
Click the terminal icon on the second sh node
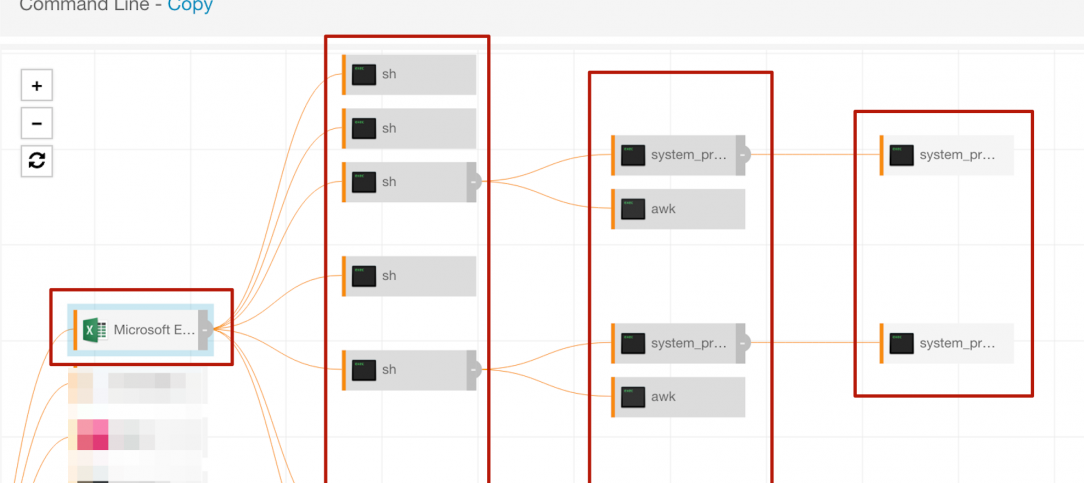[x=363, y=128]
